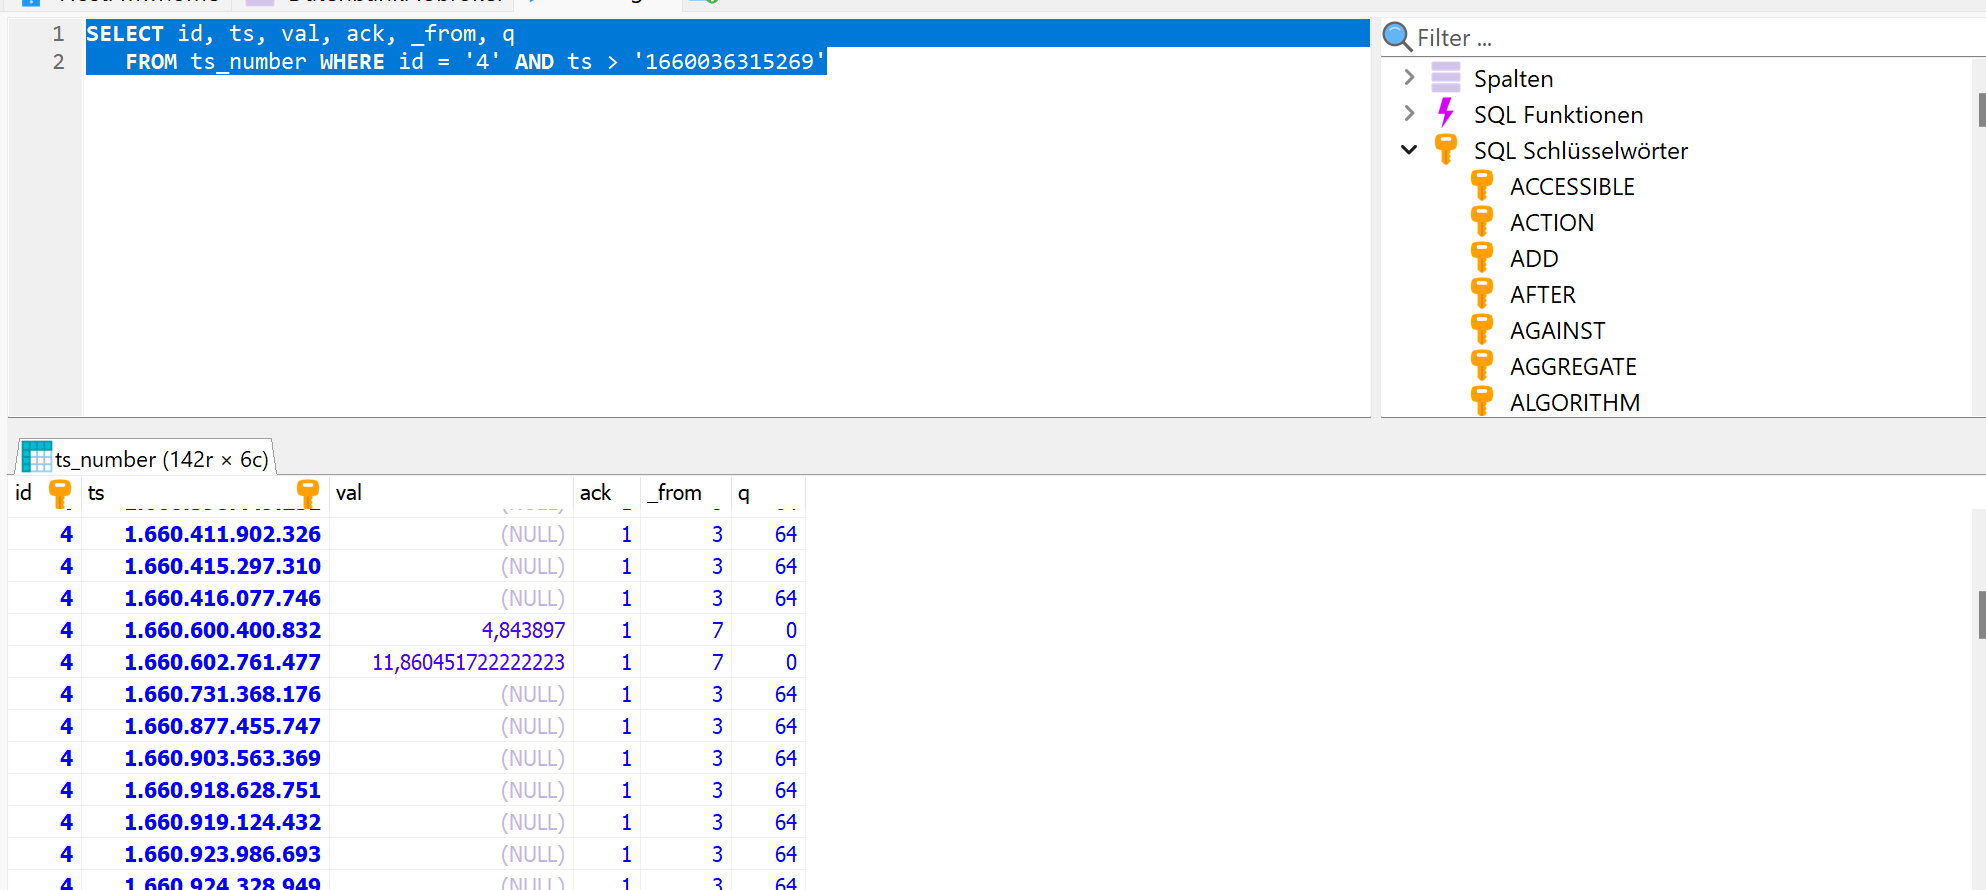1986x890 pixels.
Task: Sort by the ts column header
Action: click(x=205, y=493)
